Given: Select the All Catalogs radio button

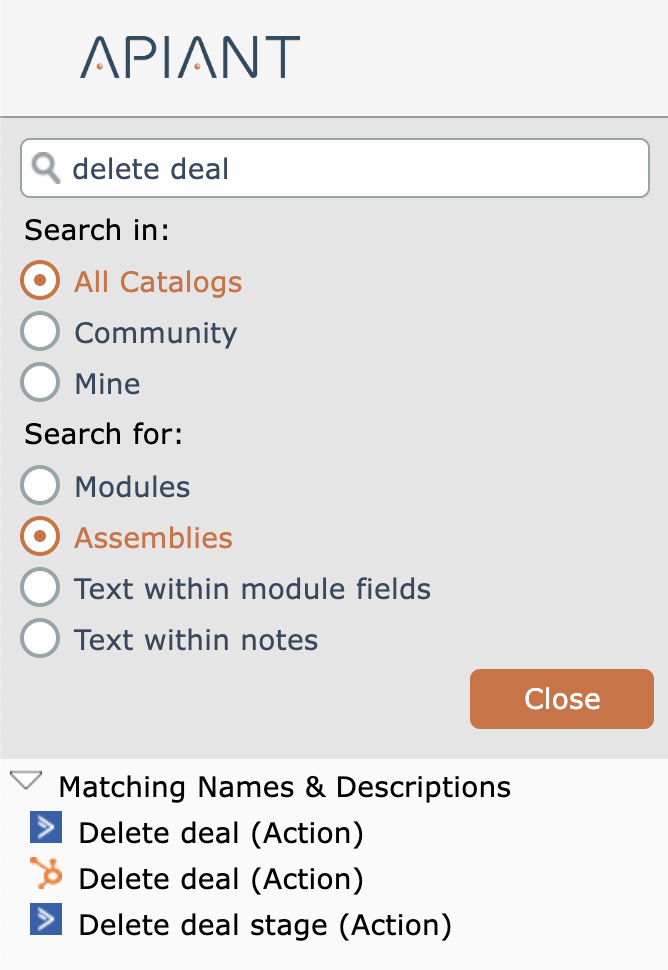Looking at the screenshot, I should (40, 282).
